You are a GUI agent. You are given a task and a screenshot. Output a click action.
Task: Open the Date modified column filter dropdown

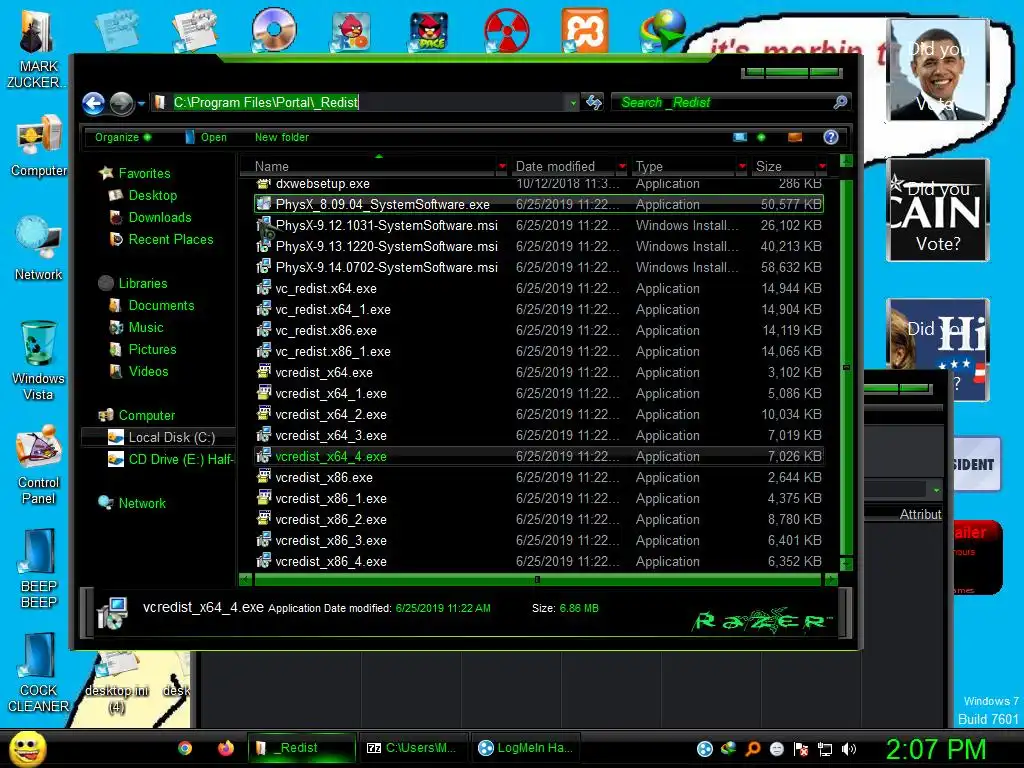point(622,167)
